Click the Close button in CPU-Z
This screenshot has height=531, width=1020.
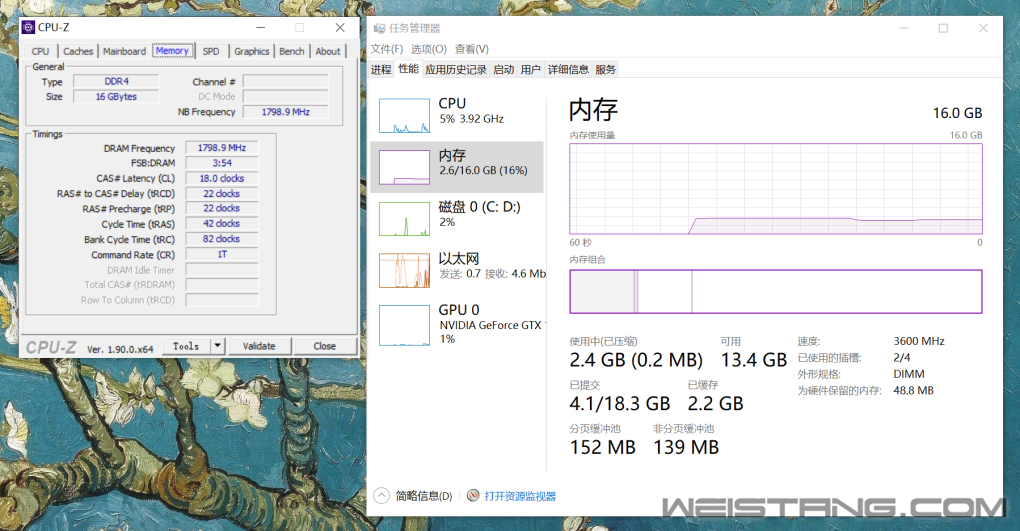[325, 346]
